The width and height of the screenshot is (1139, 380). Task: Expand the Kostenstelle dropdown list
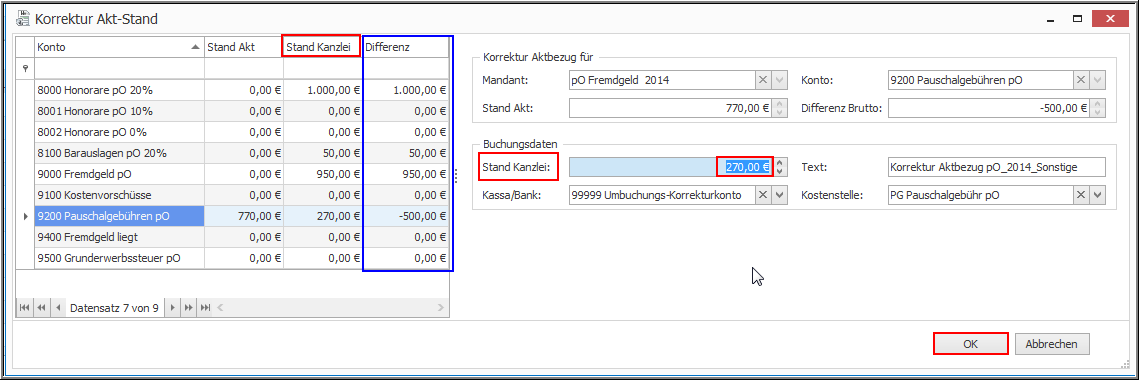(x=1098, y=195)
